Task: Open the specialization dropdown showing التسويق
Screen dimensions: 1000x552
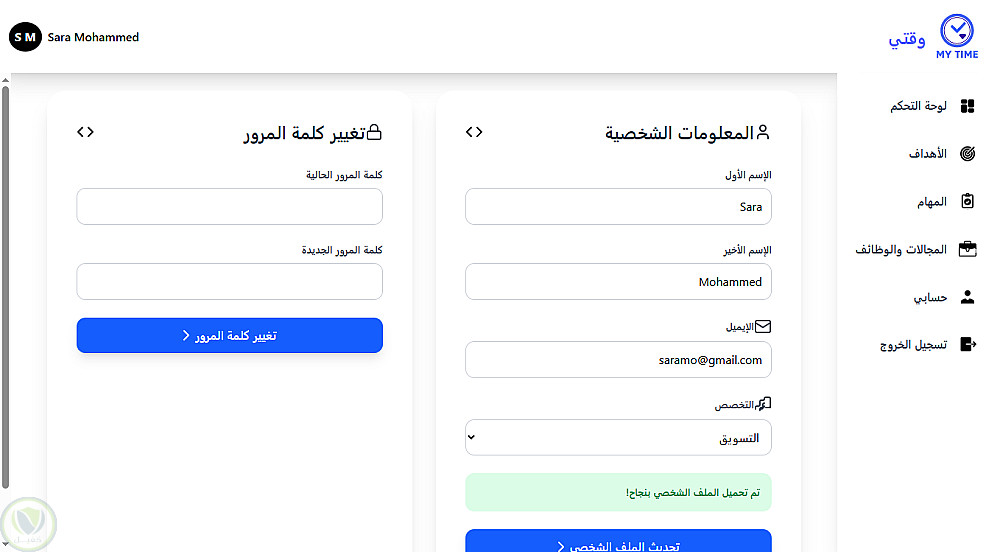Action: click(618, 437)
